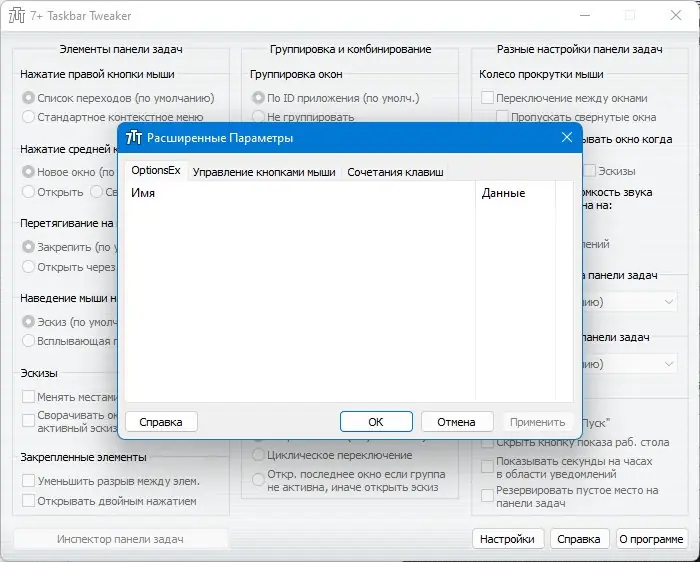
Task: Close the 7+ Taskbar Tweaker main window
Action: pyautogui.click(x=676, y=16)
